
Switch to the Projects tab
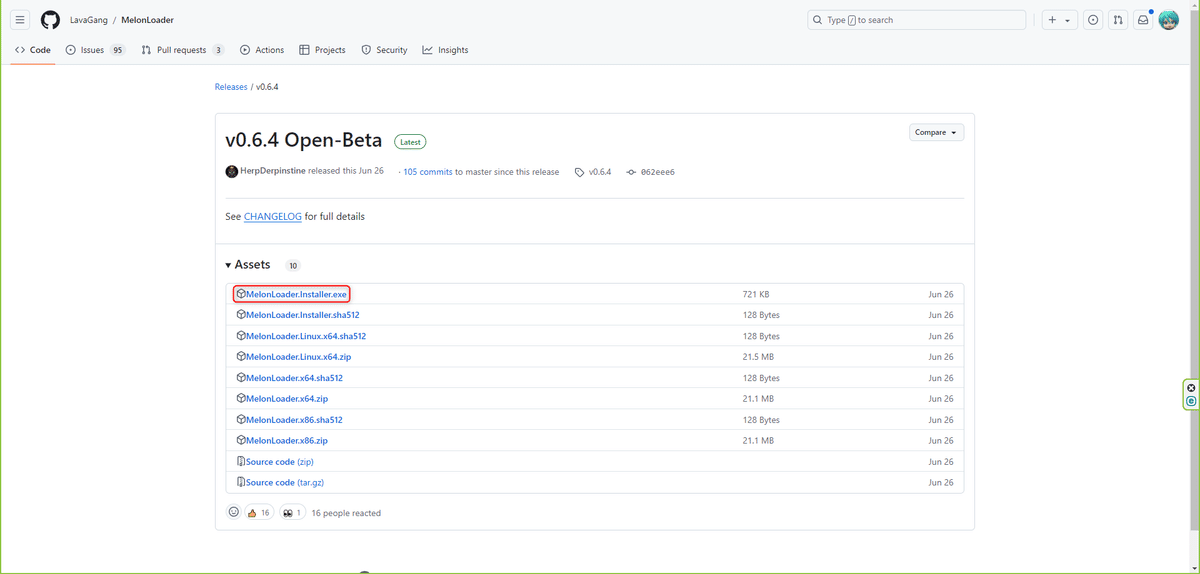click(x=322, y=50)
